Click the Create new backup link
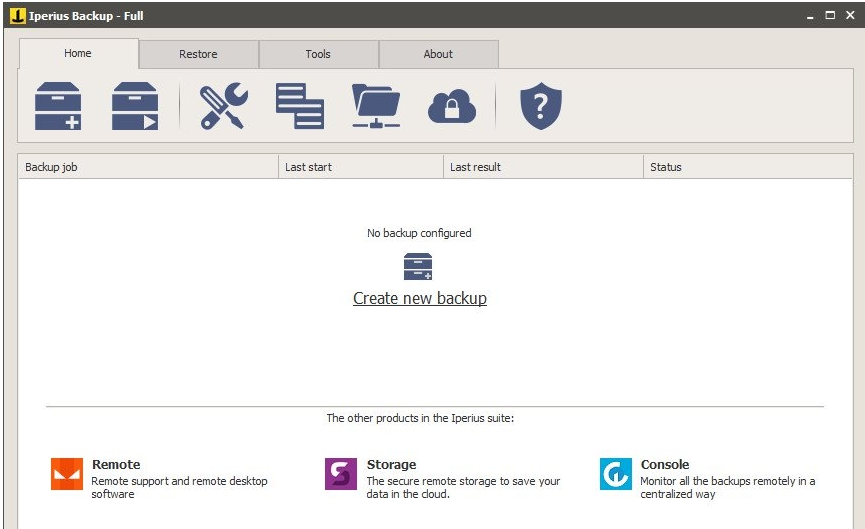The image size is (865, 529). (420, 298)
